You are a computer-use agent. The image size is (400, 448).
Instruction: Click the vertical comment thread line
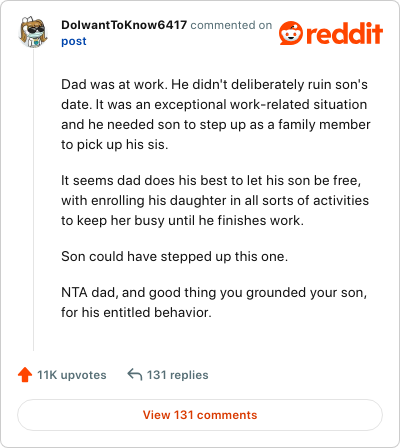[x=33, y=200]
